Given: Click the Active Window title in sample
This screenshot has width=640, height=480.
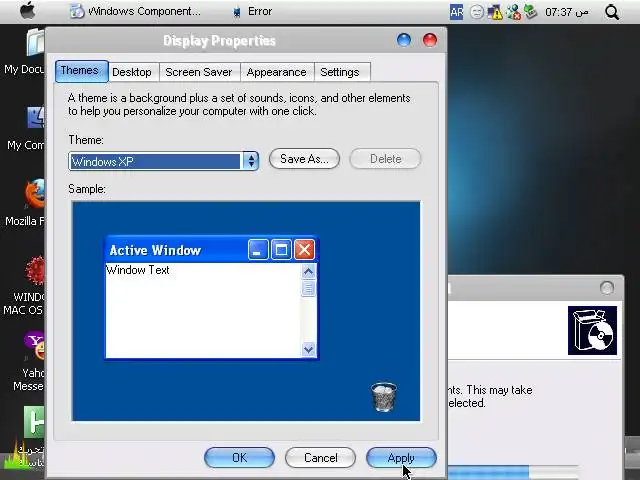Looking at the screenshot, I should tap(155, 250).
